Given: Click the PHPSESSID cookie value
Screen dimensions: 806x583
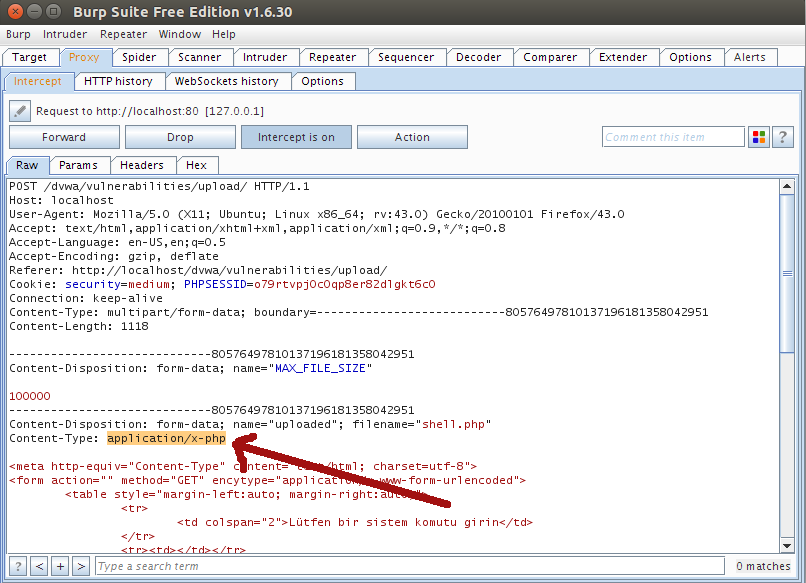Looking at the screenshot, I should (x=344, y=284).
